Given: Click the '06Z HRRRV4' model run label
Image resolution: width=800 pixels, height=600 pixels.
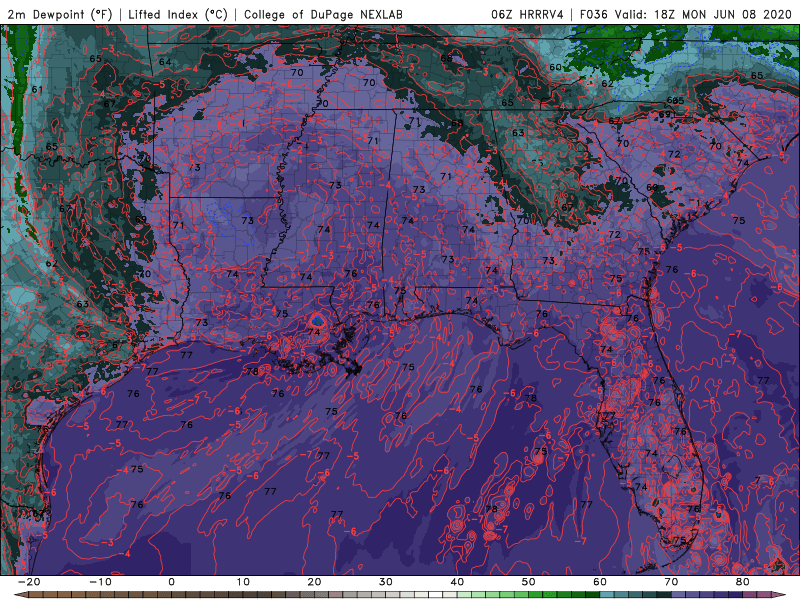Looking at the screenshot, I should 527,14.
